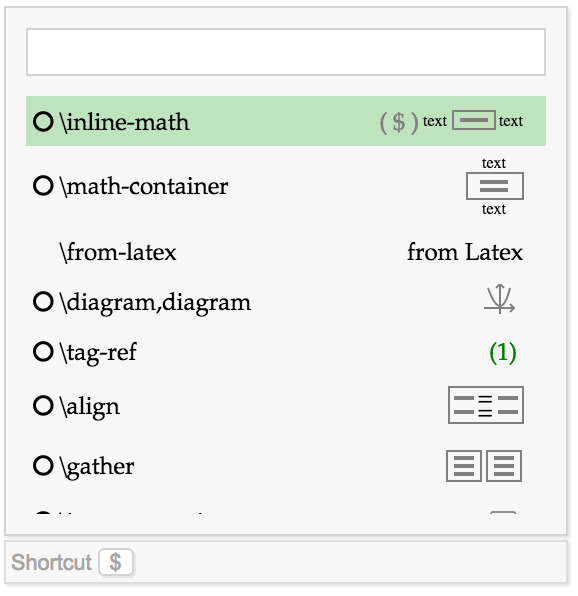Select the radio circle beside \diagram,diagram
This screenshot has height=596, width=578.
click(x=43, y=302)
